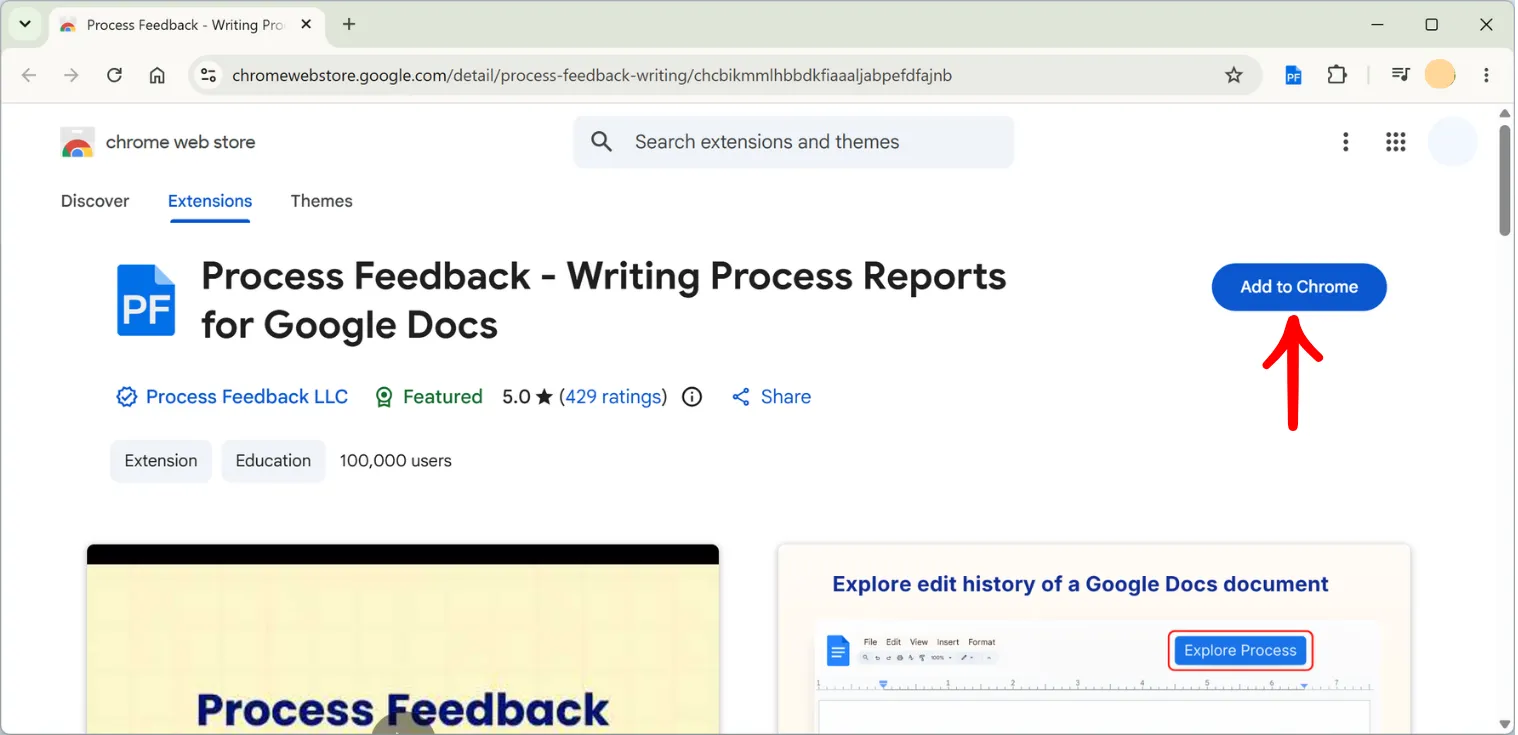Click the 100,000 users text
This screenshot has width=1518, height=735.
pyautogui.click(x=396, y=461)
